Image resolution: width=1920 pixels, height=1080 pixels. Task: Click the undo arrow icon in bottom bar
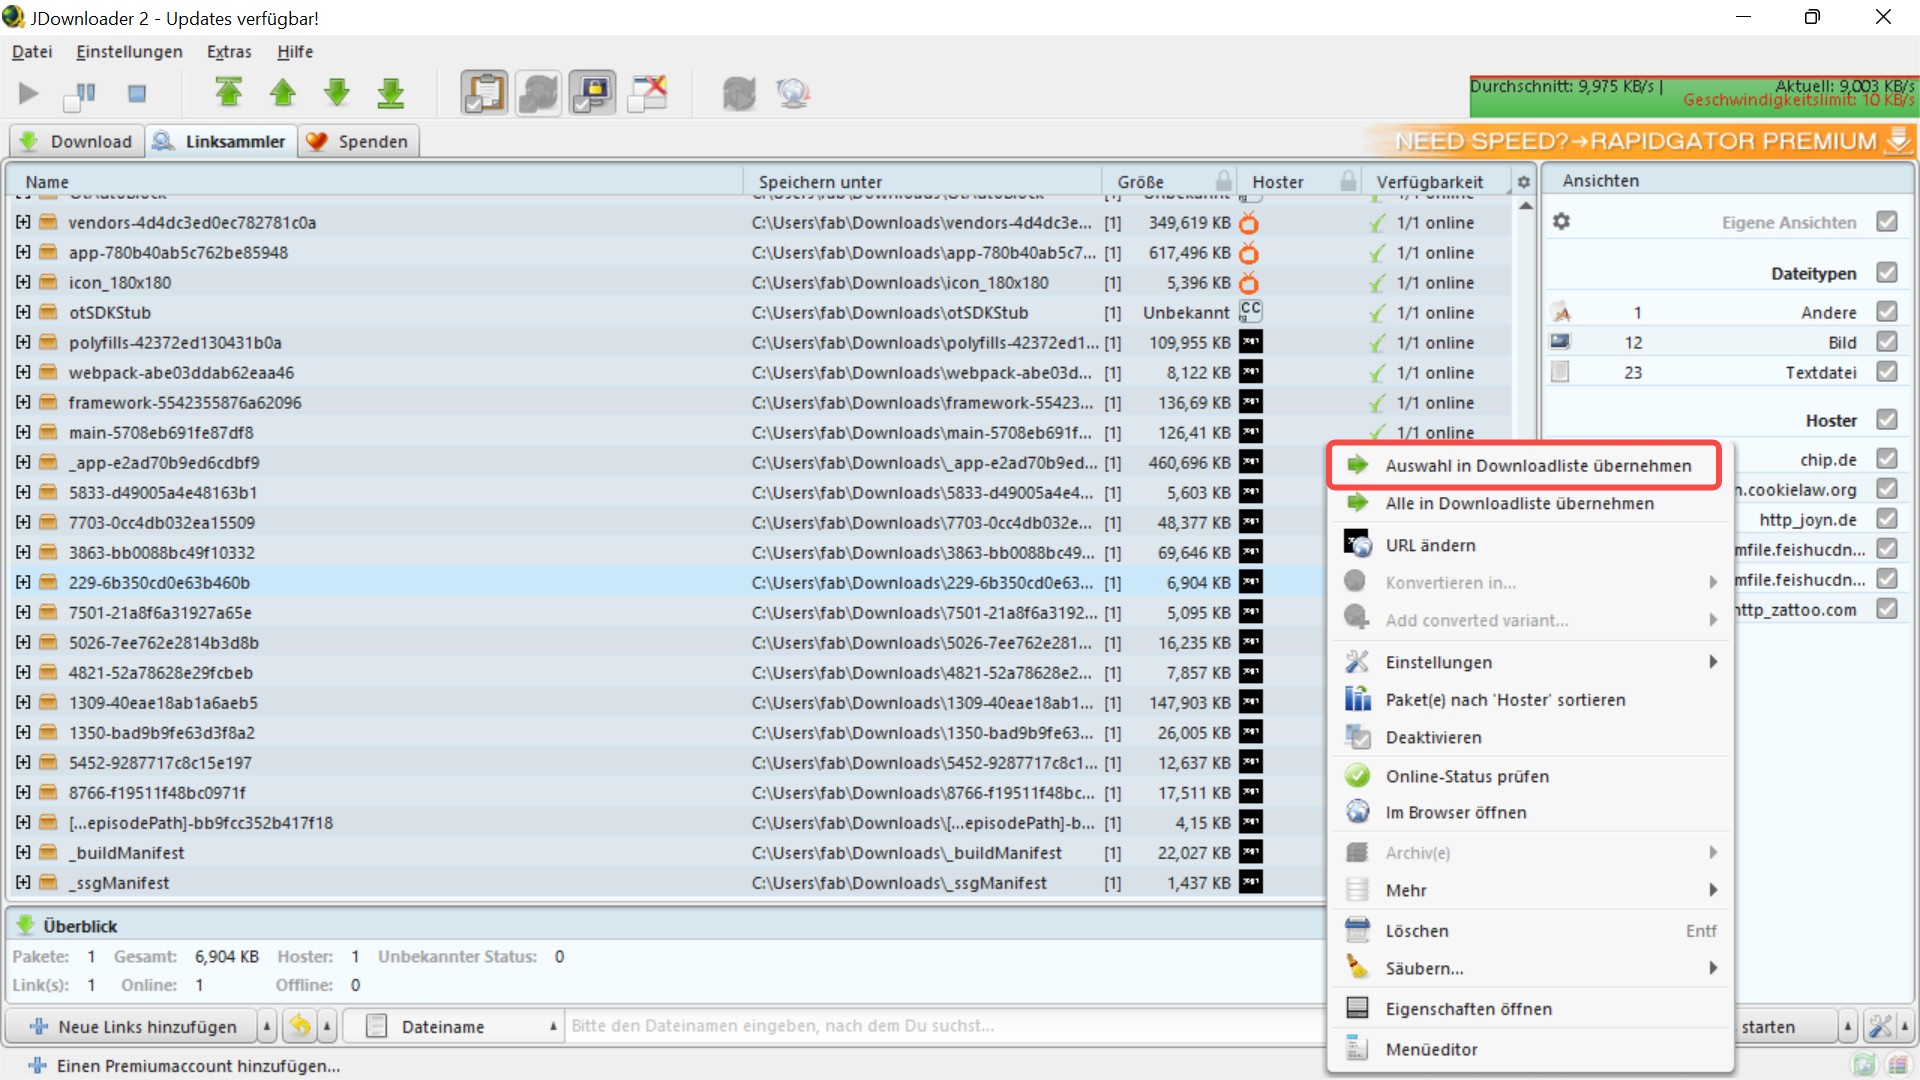click(300, 1026)
